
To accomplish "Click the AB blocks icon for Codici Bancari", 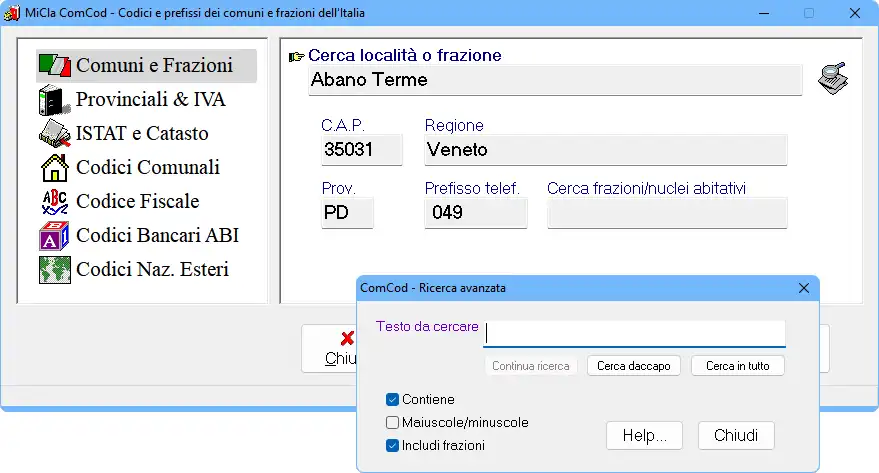I will [x=54, y=236].
